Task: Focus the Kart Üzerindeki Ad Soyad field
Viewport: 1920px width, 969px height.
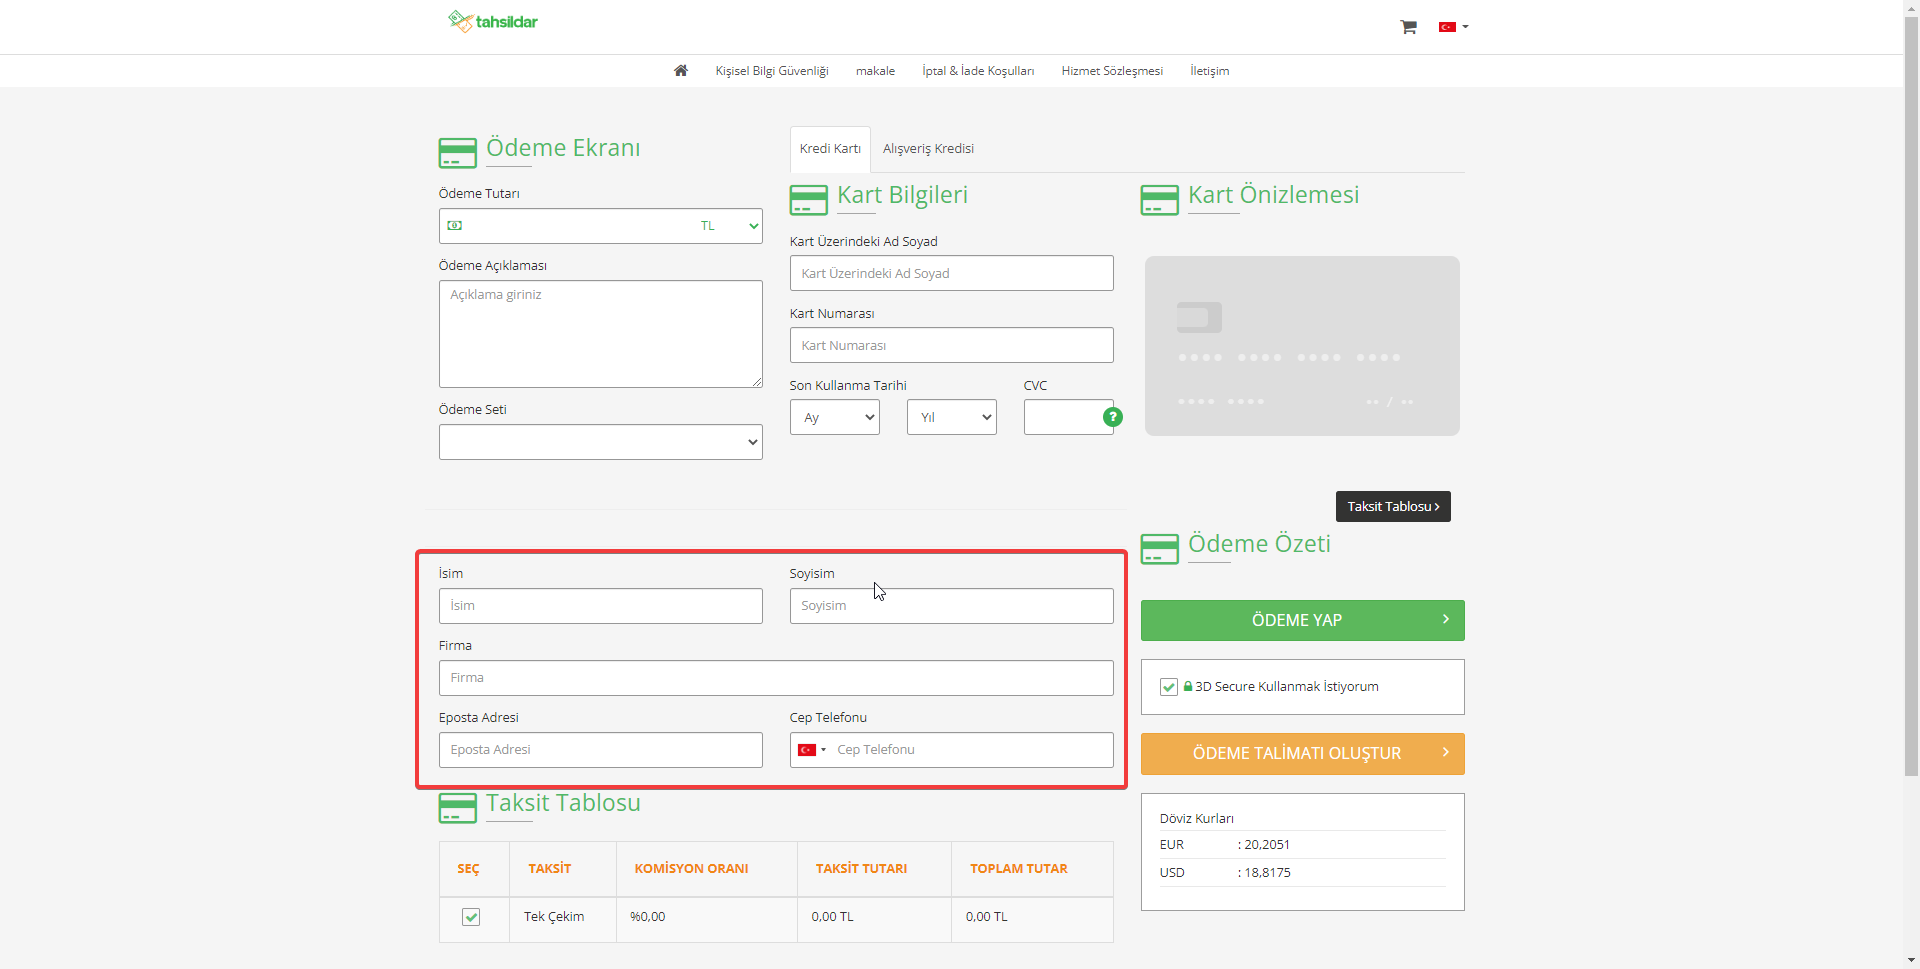Action: (x=952, y=273)
